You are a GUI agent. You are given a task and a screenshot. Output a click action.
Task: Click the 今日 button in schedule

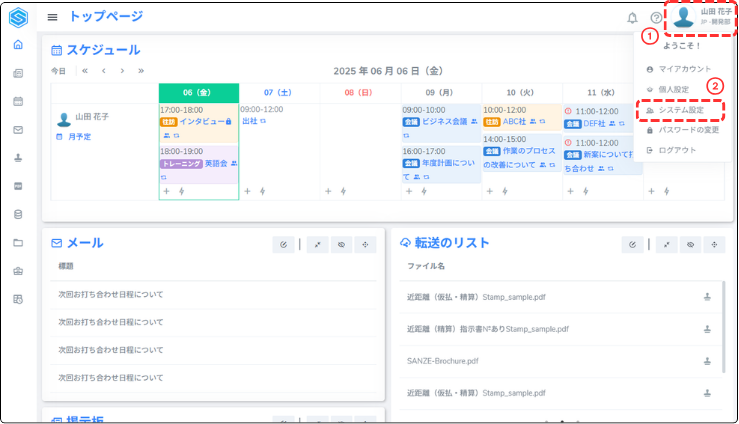tap(59, 71)
